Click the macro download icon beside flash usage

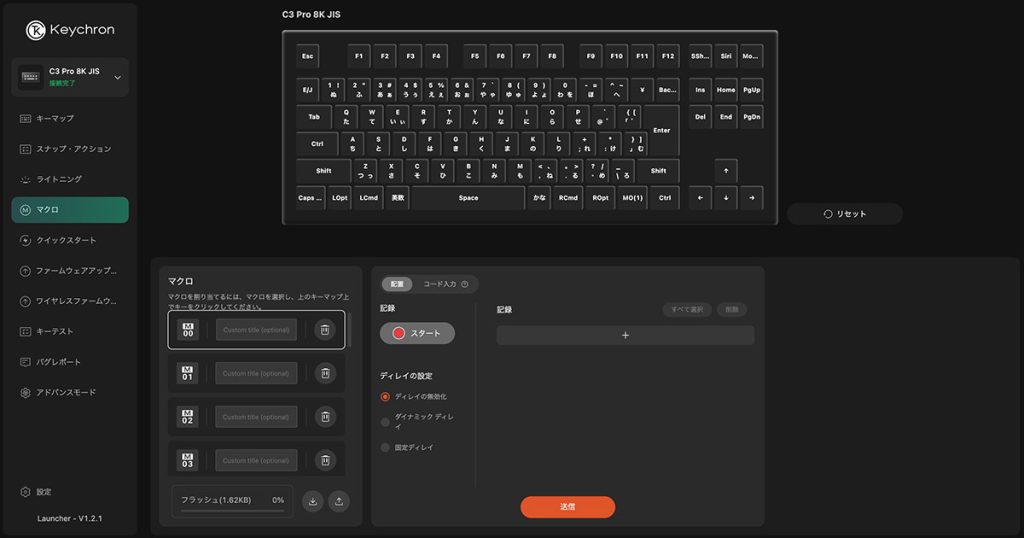point(313,501)
